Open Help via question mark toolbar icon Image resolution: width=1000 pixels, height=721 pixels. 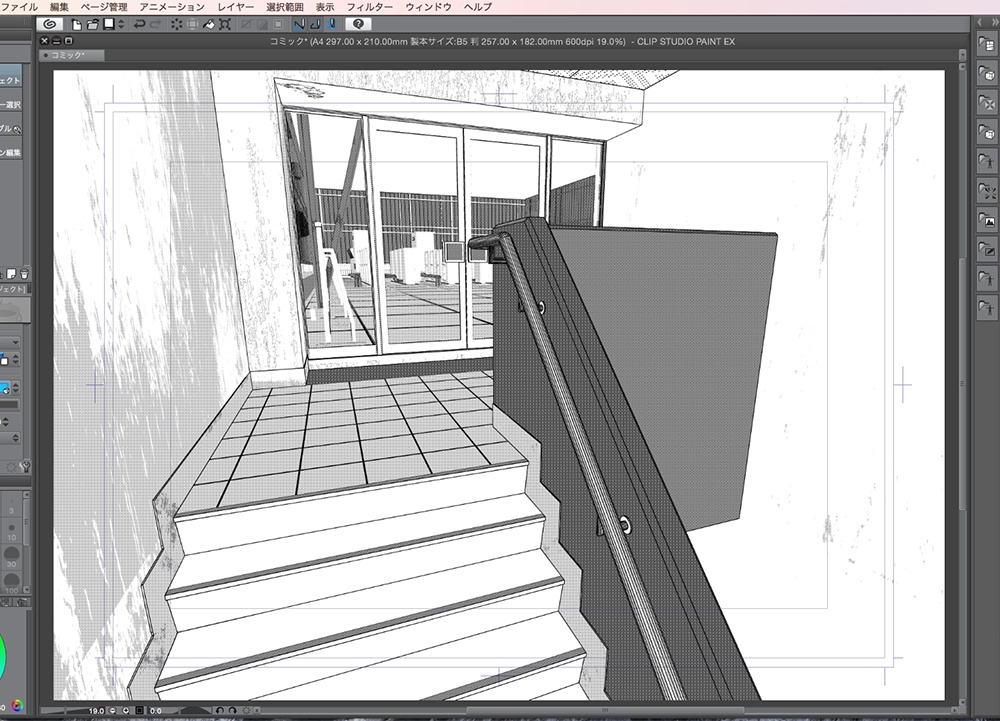coord(360,24)
